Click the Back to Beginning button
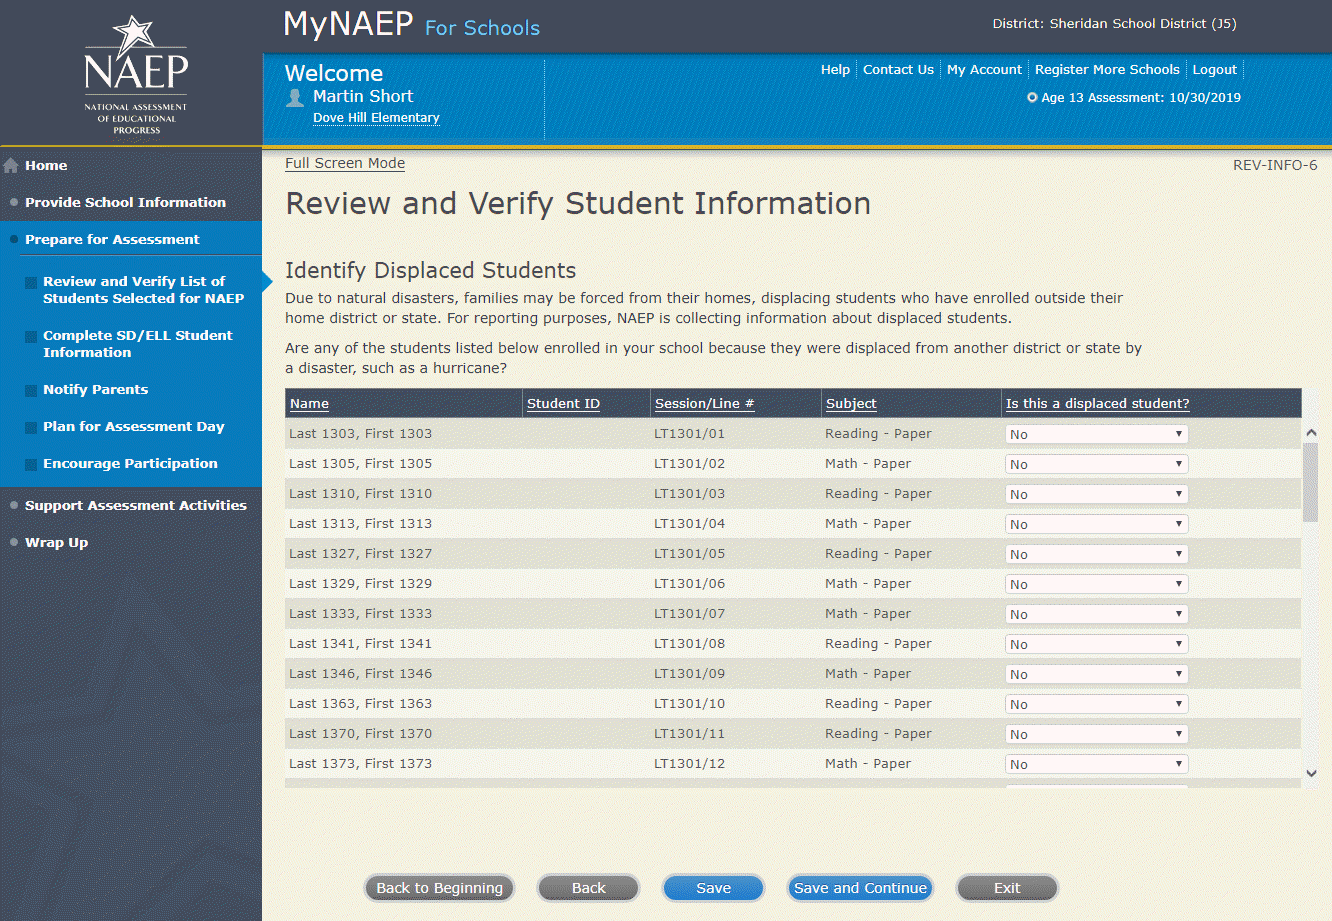 point(439,888)
